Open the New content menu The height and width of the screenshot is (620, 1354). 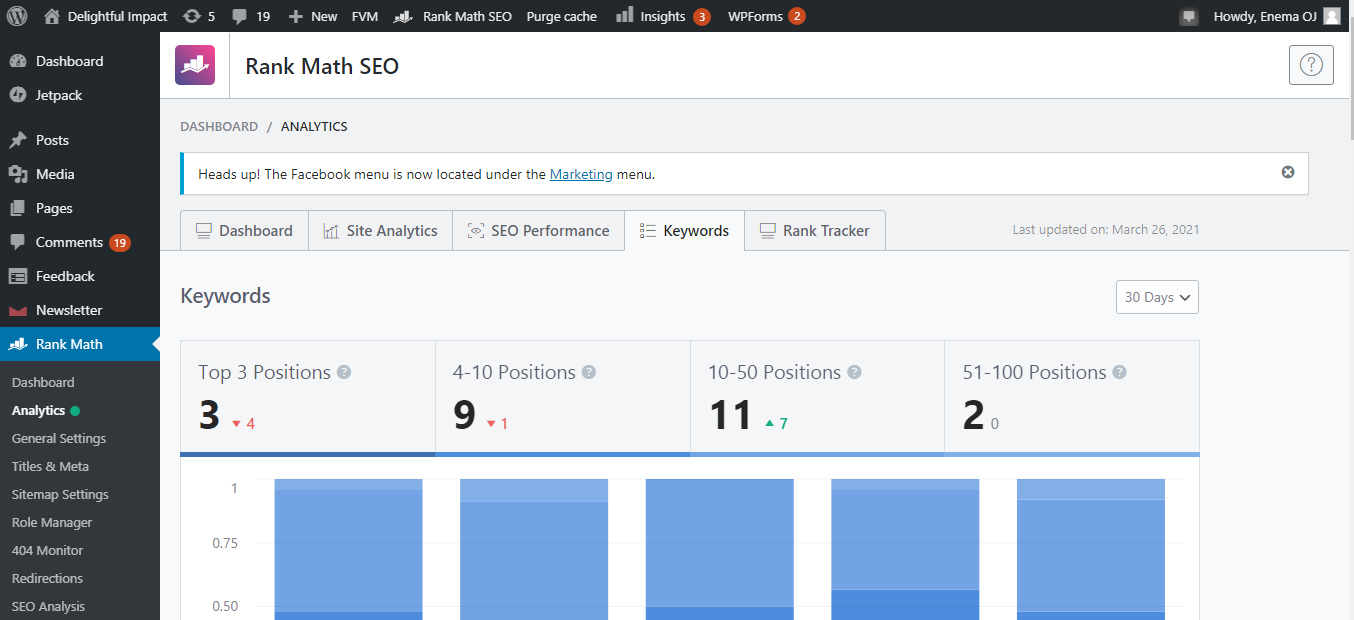(313, 16)
